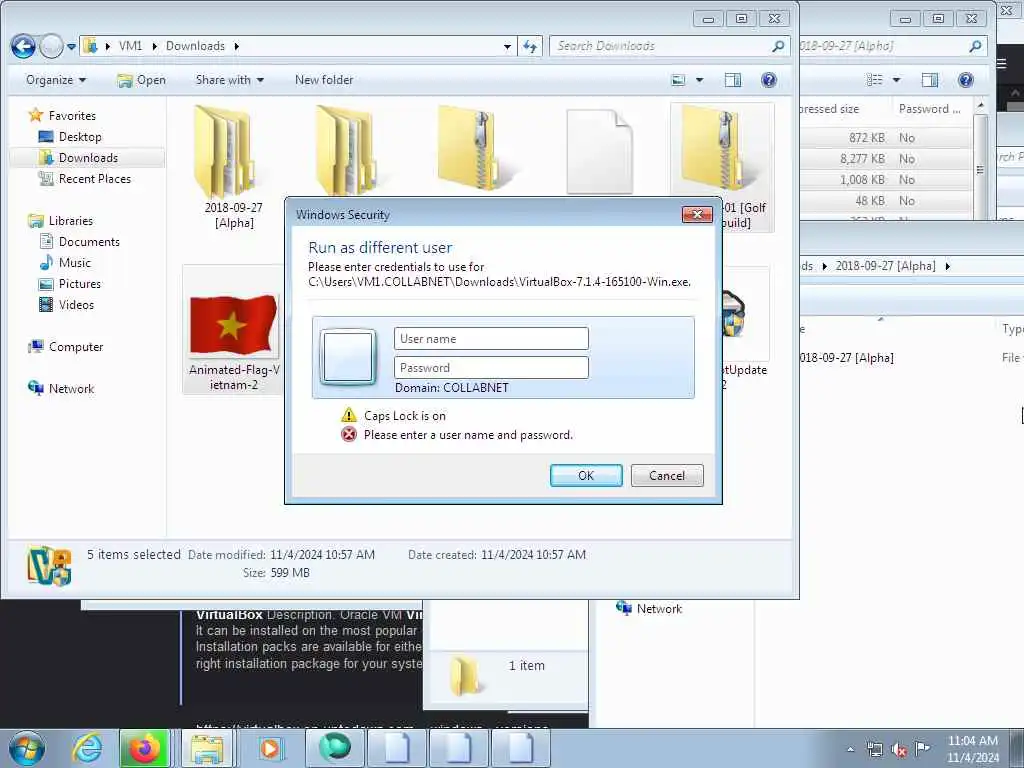Expand the arrow after Downloads breadcrumb

pyautogui.click(x=236, y=46)
